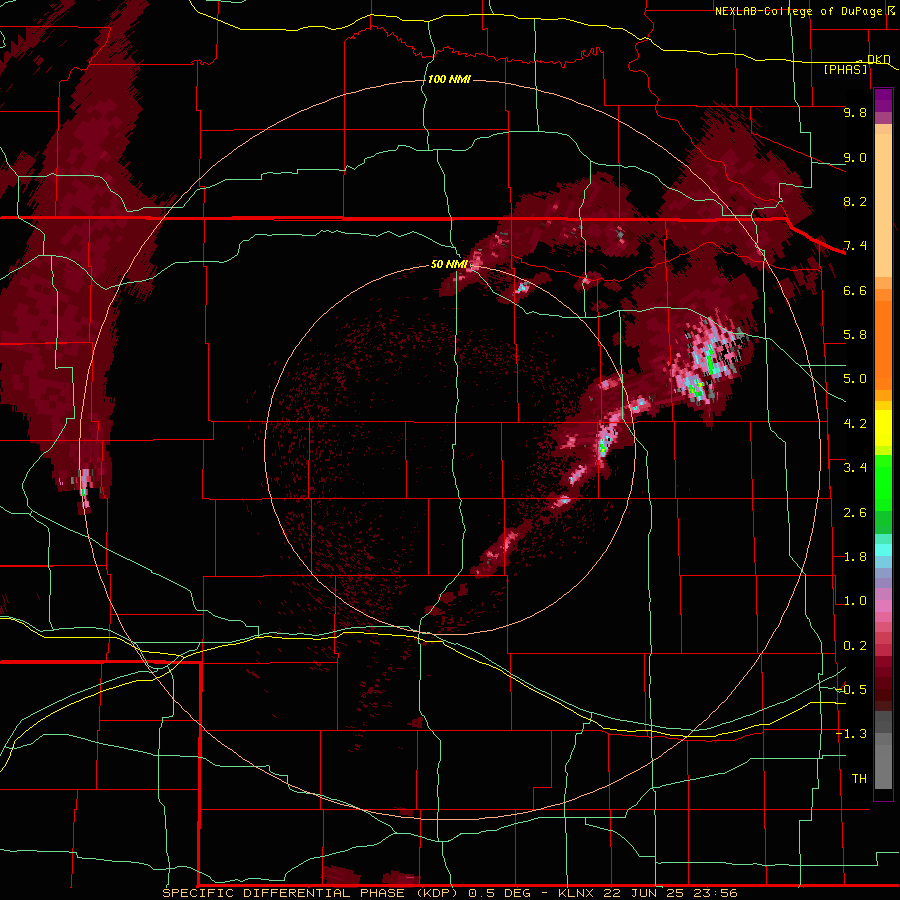Click the NEXLAB-College of DuPage credit text
Screen dimensions: 900x900
(x=801, y=11)
